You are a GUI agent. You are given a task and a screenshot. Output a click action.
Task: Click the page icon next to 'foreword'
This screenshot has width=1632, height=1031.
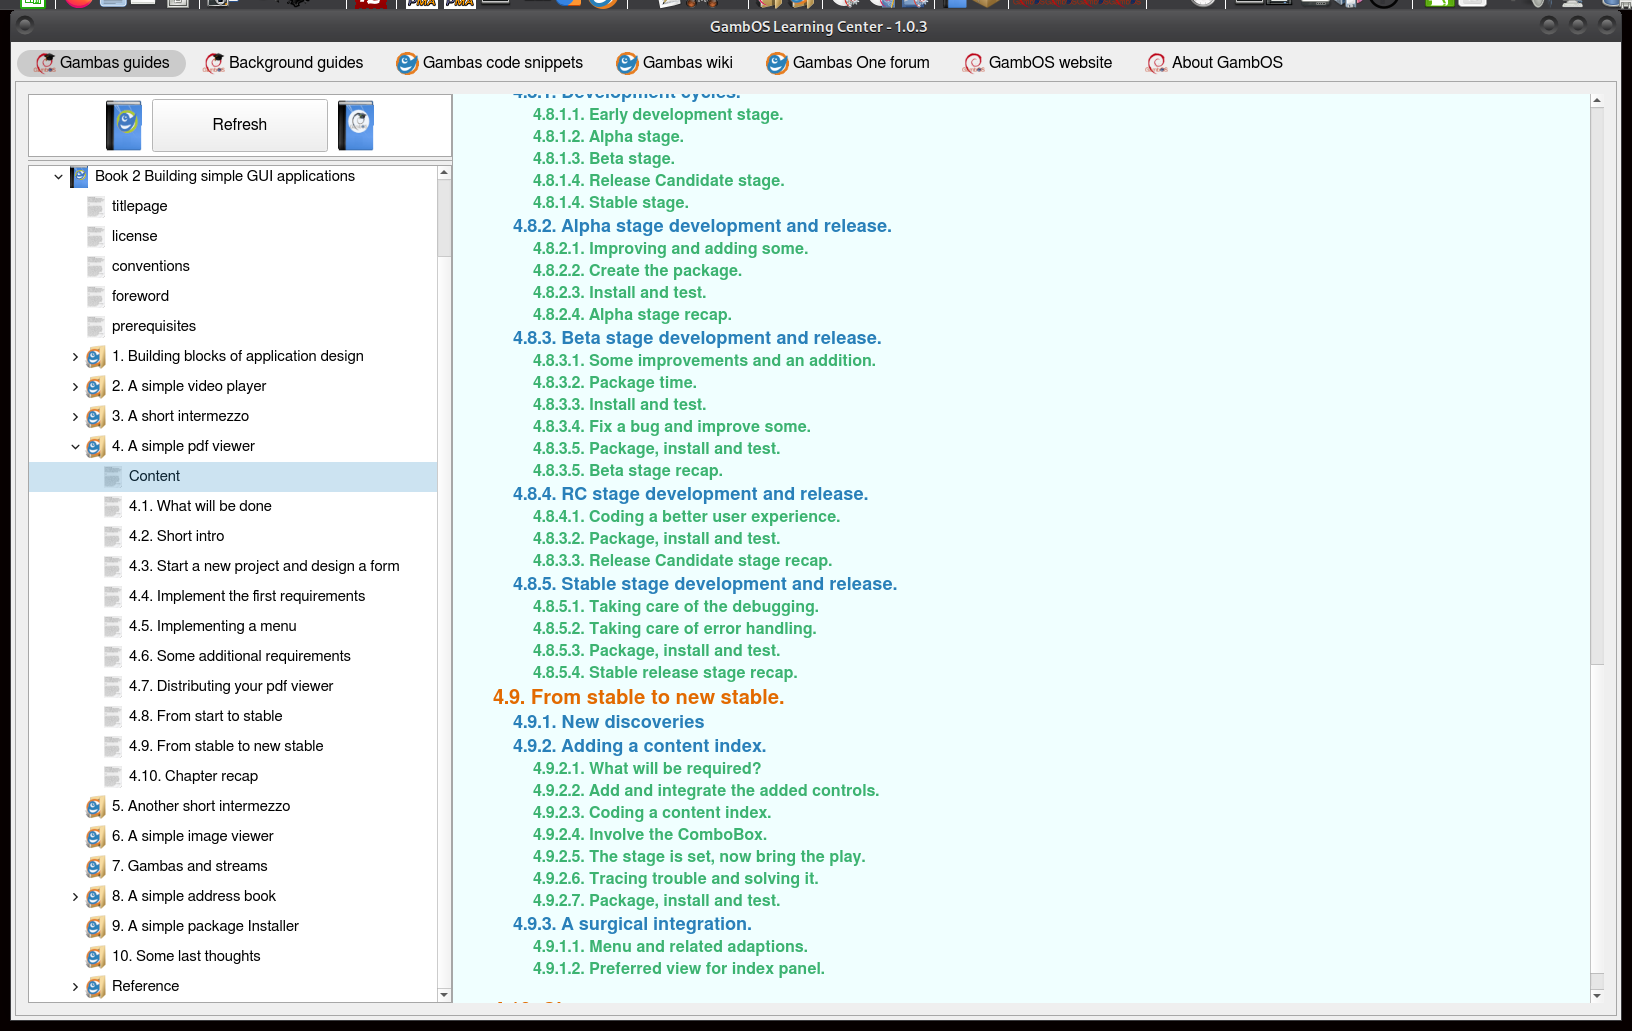[x=96, y=296]
